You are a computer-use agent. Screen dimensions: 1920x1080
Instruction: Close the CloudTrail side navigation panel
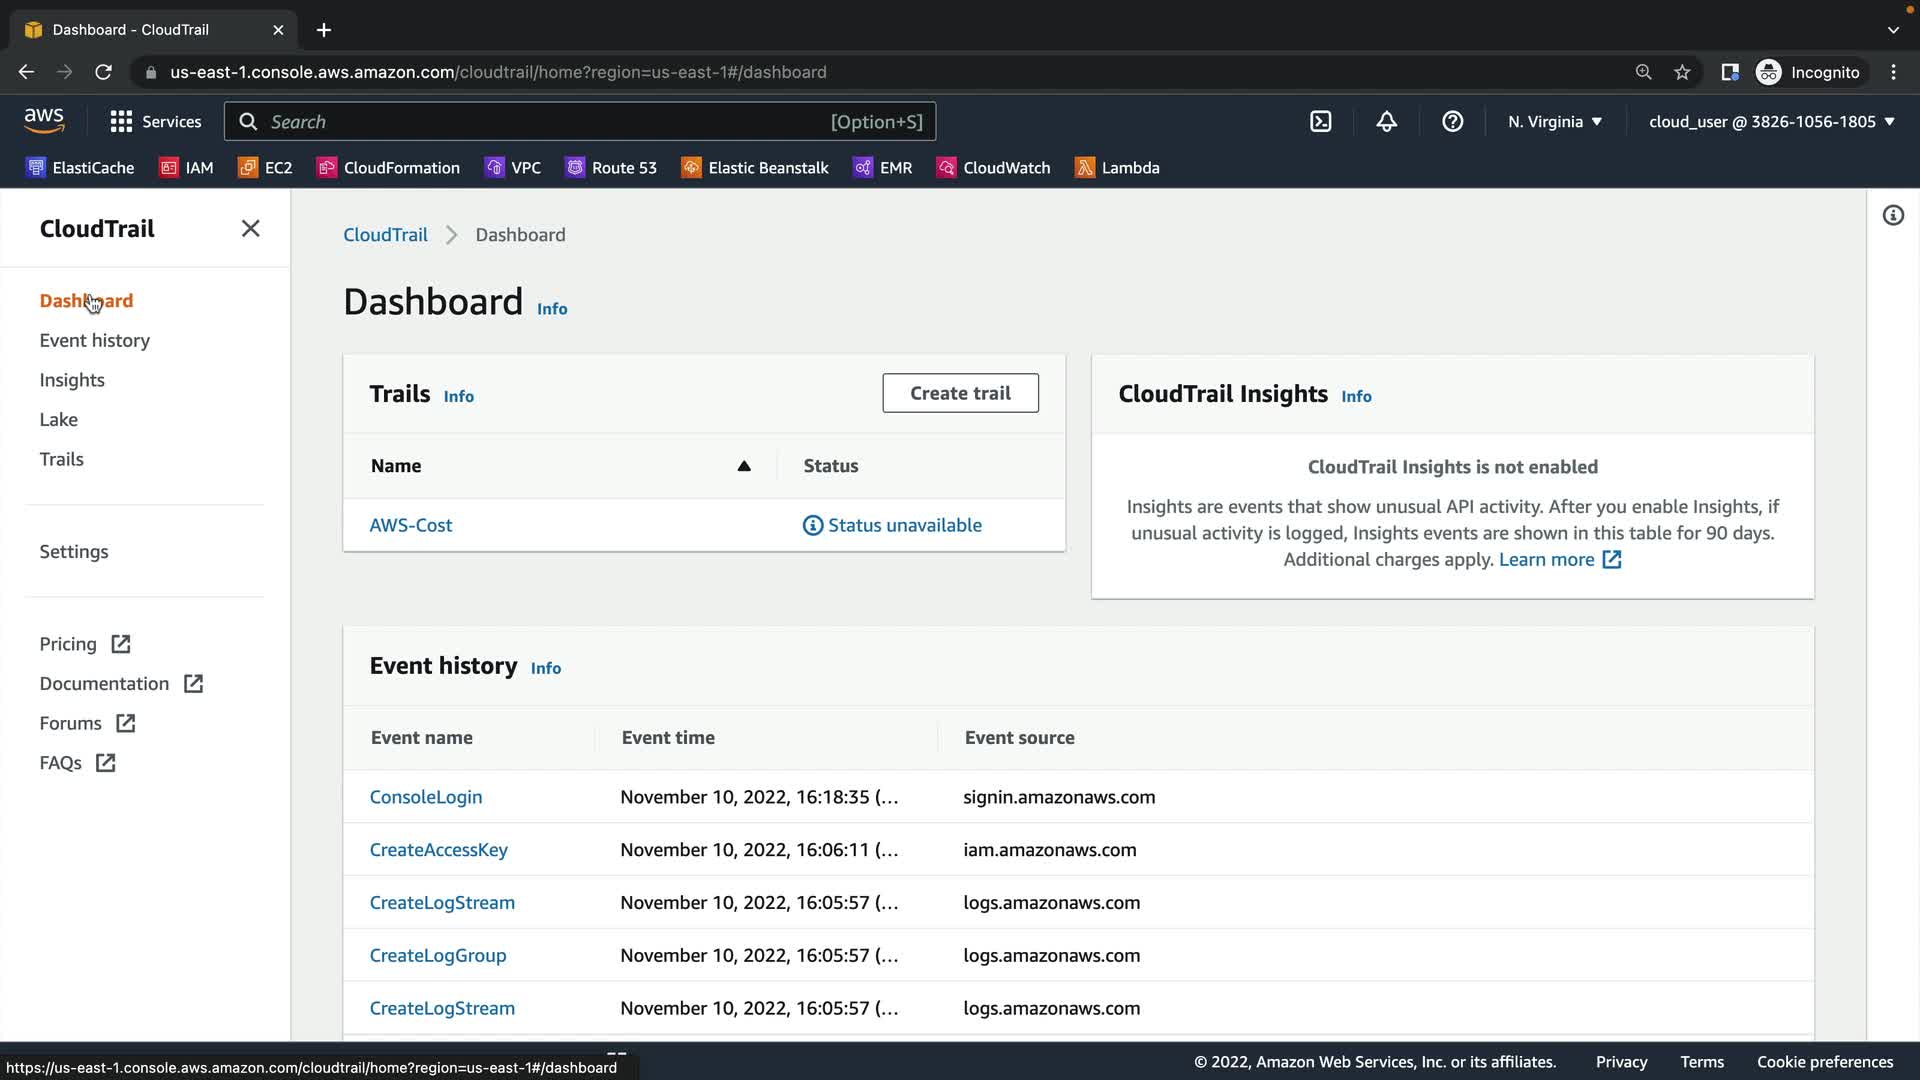tap(250, 229)
